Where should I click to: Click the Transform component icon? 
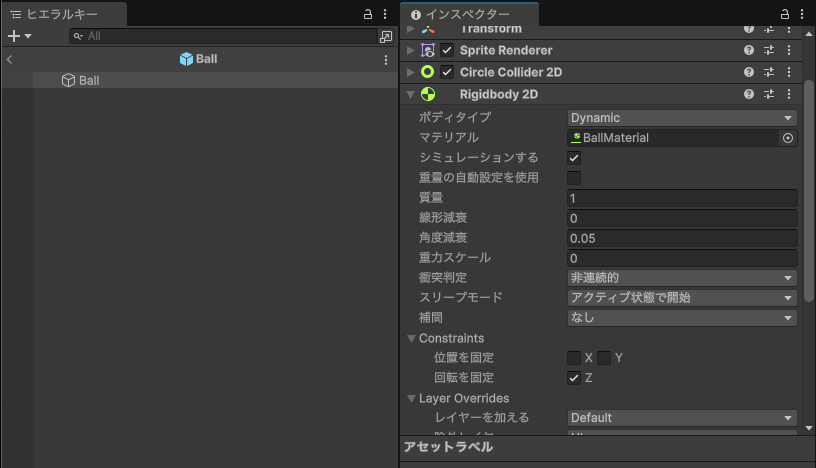click(428, 30)
